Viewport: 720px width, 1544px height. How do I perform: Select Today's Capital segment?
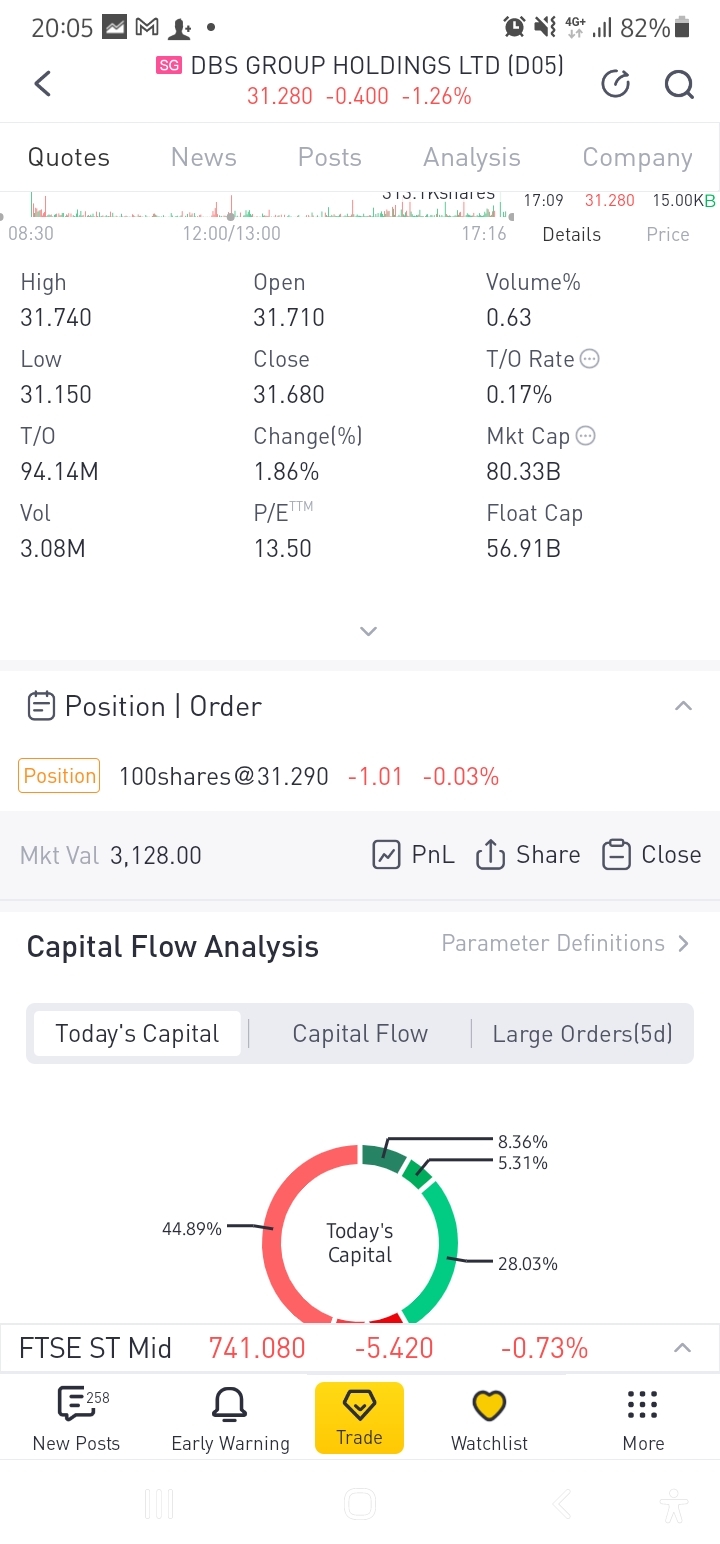click(x=137, y=1033)
